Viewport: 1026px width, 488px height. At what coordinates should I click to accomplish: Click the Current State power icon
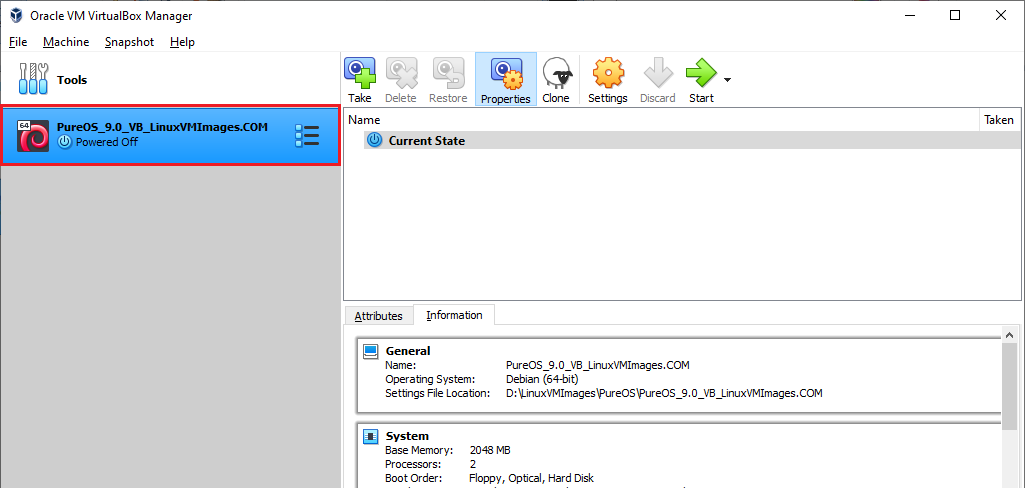(x=374, y=140)
